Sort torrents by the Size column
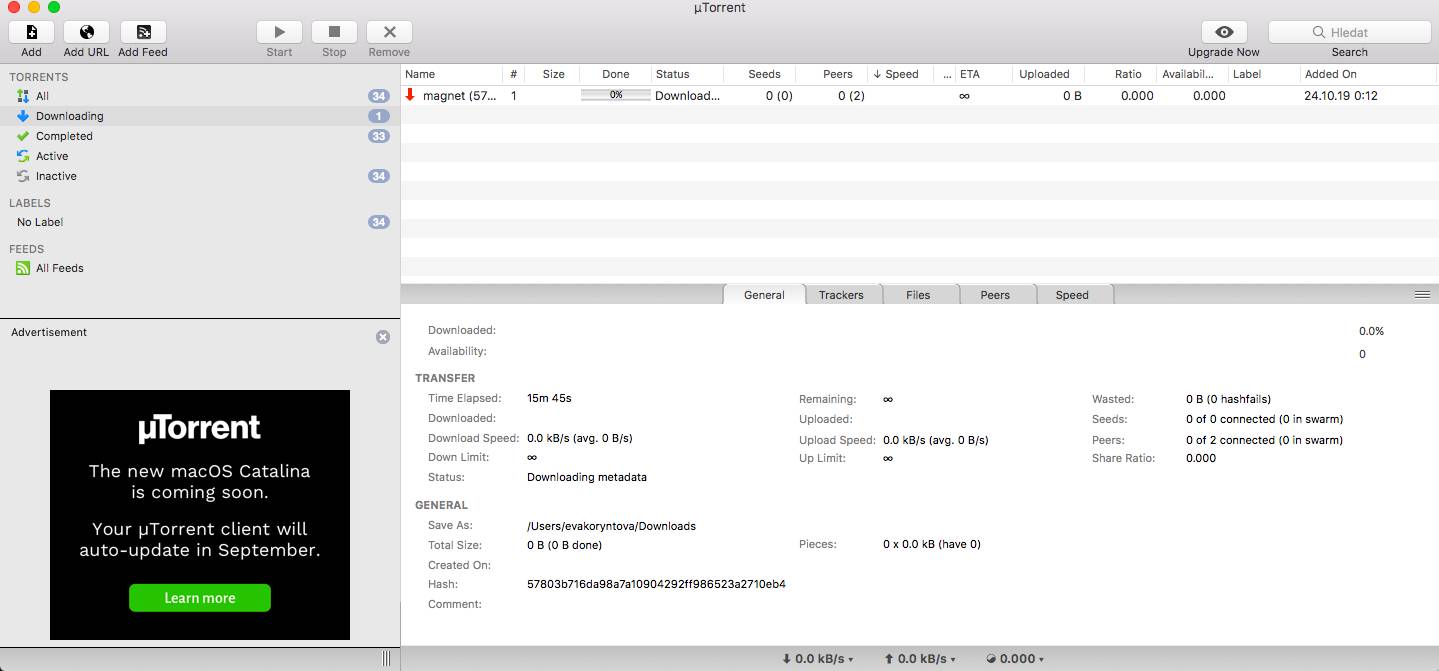 (x=553, y=74)
